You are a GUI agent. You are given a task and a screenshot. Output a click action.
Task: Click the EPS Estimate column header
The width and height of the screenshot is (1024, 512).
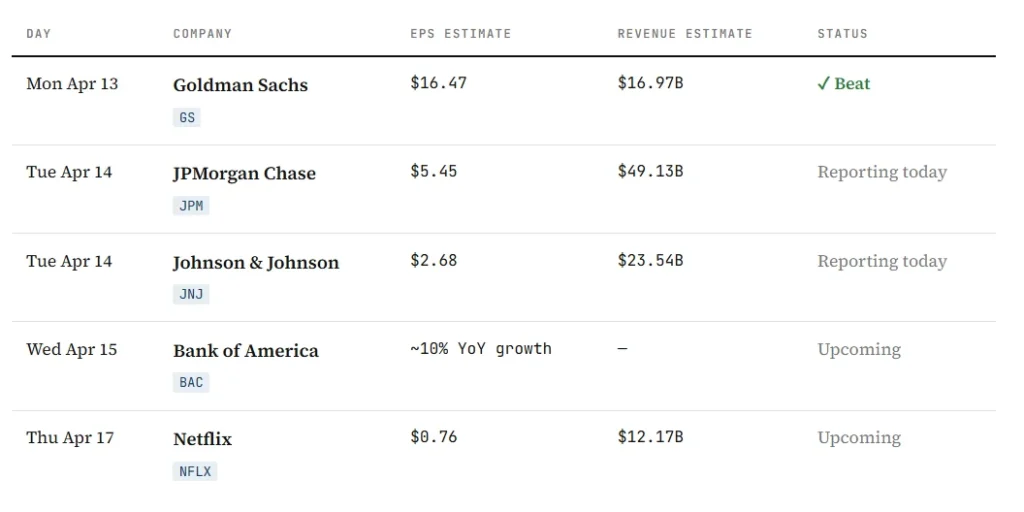460,34
